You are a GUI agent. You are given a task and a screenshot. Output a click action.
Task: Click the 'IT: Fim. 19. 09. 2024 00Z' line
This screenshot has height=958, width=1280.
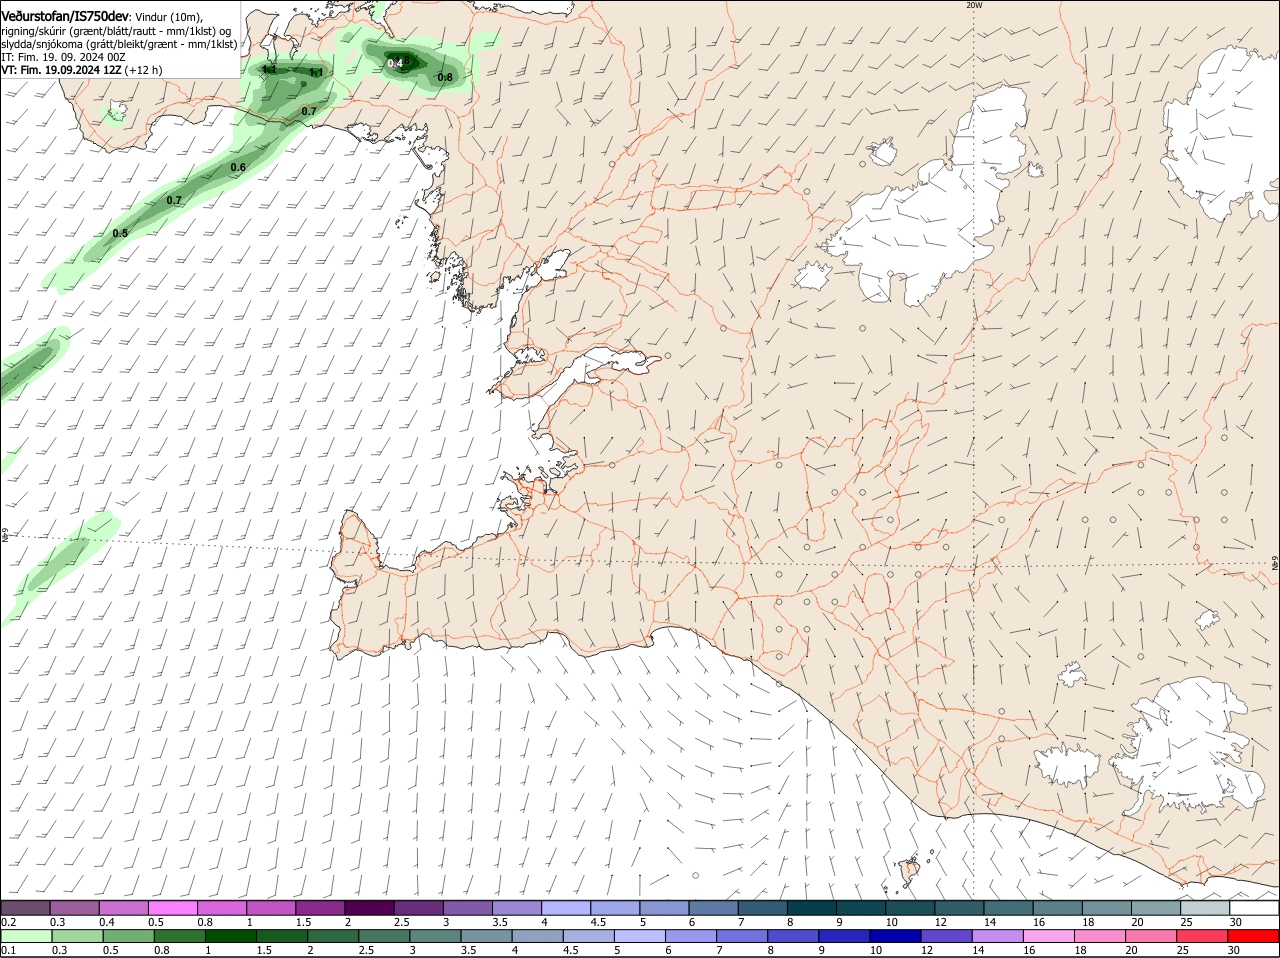63,57
